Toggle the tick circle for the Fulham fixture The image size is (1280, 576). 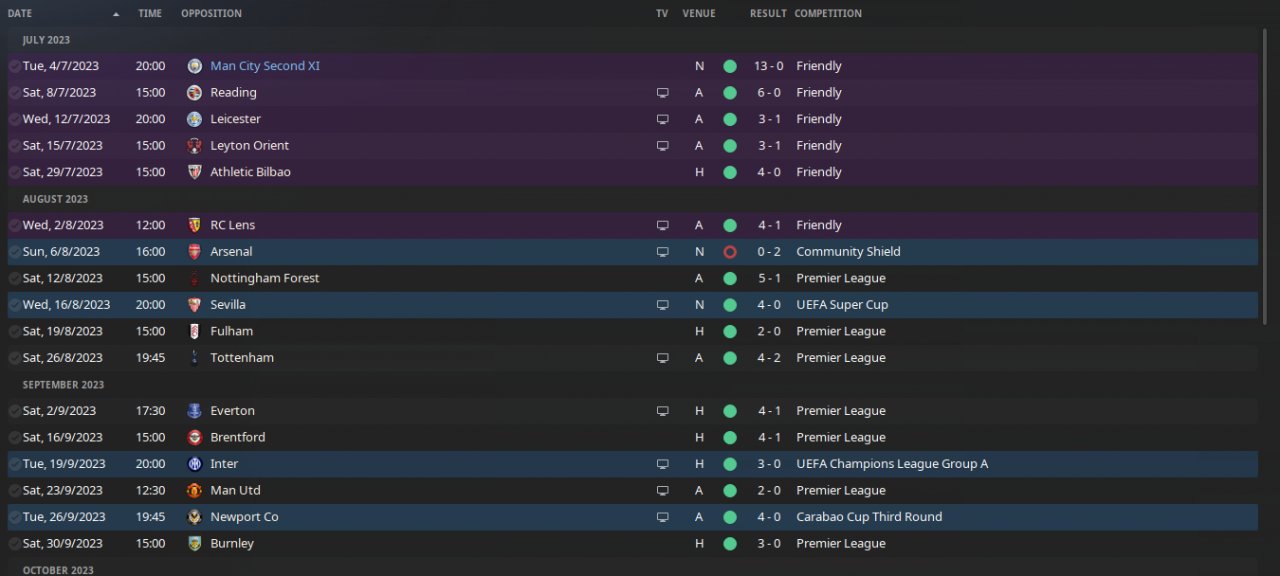pyautogui.click(x=14, y=331)
